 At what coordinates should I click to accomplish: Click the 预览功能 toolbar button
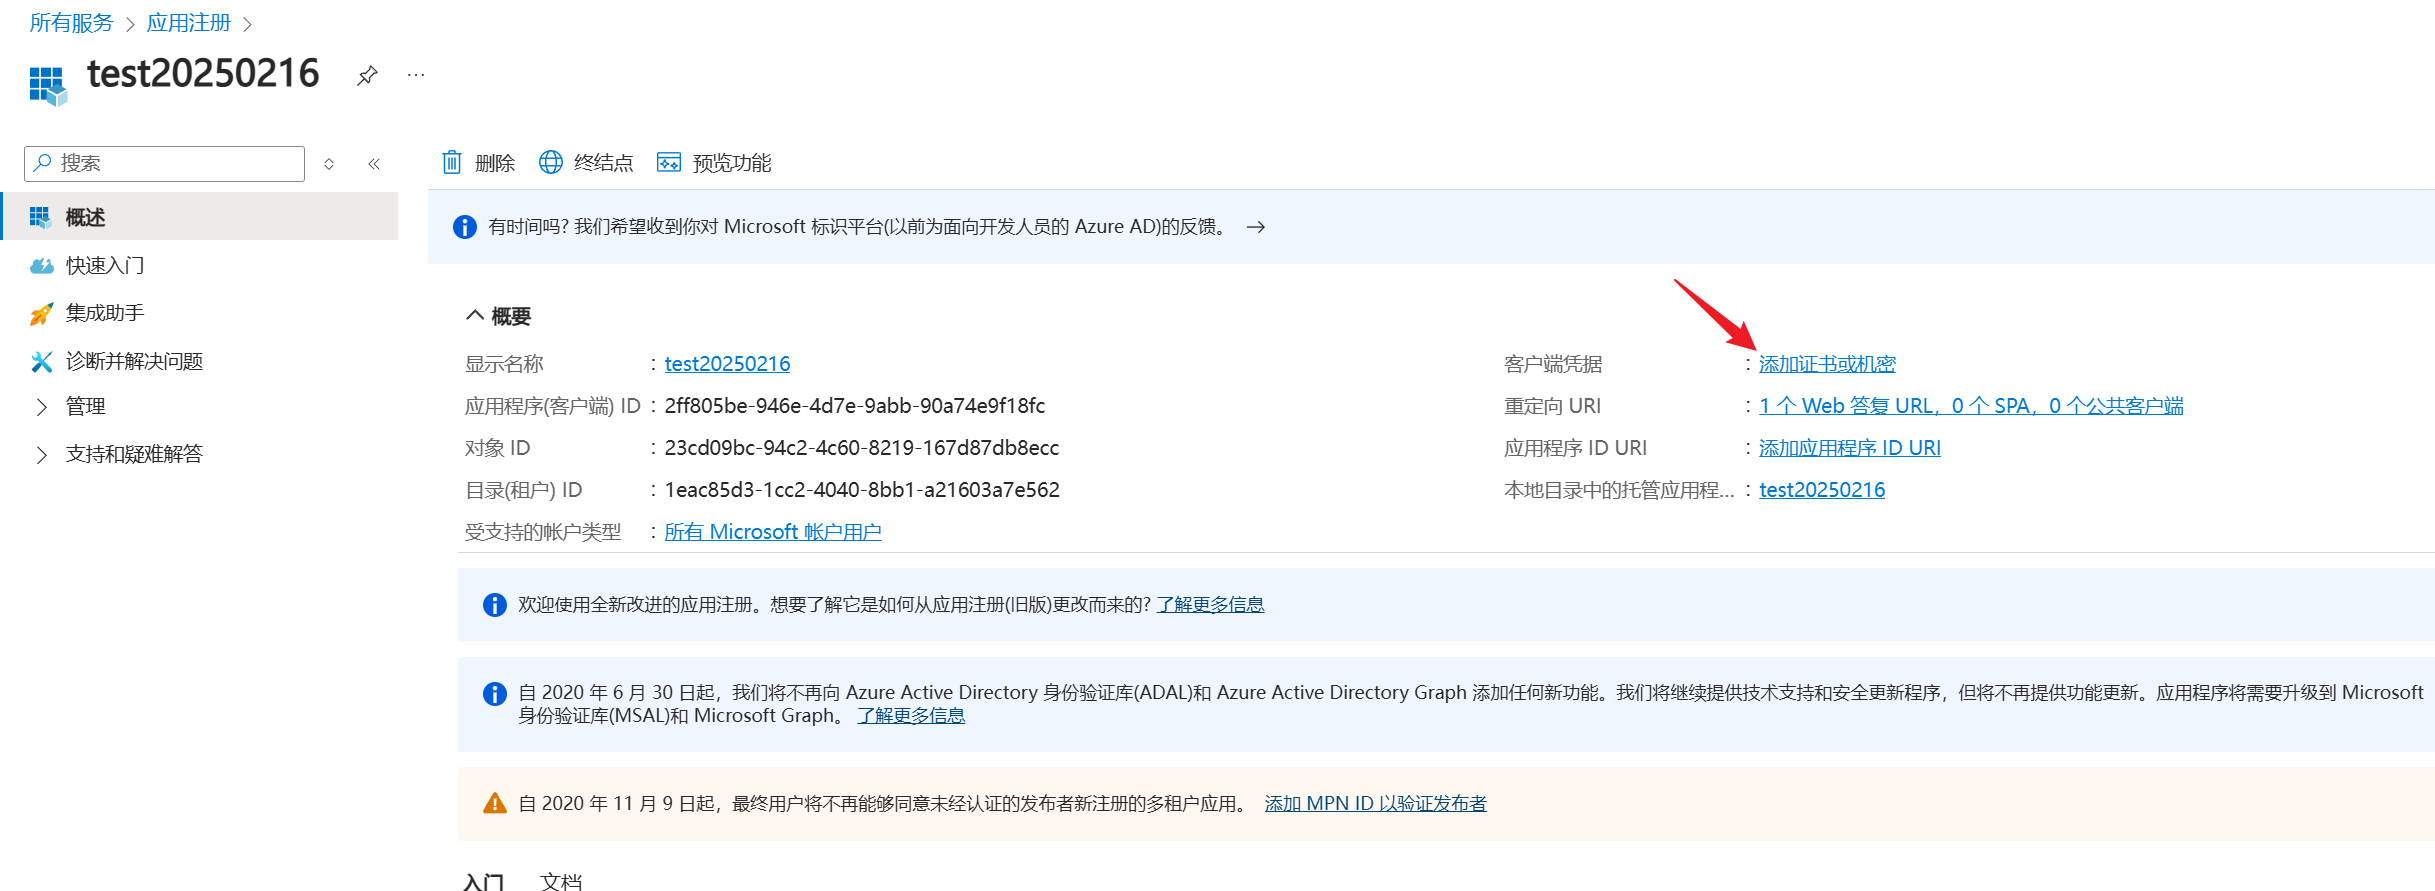[714, 162]
